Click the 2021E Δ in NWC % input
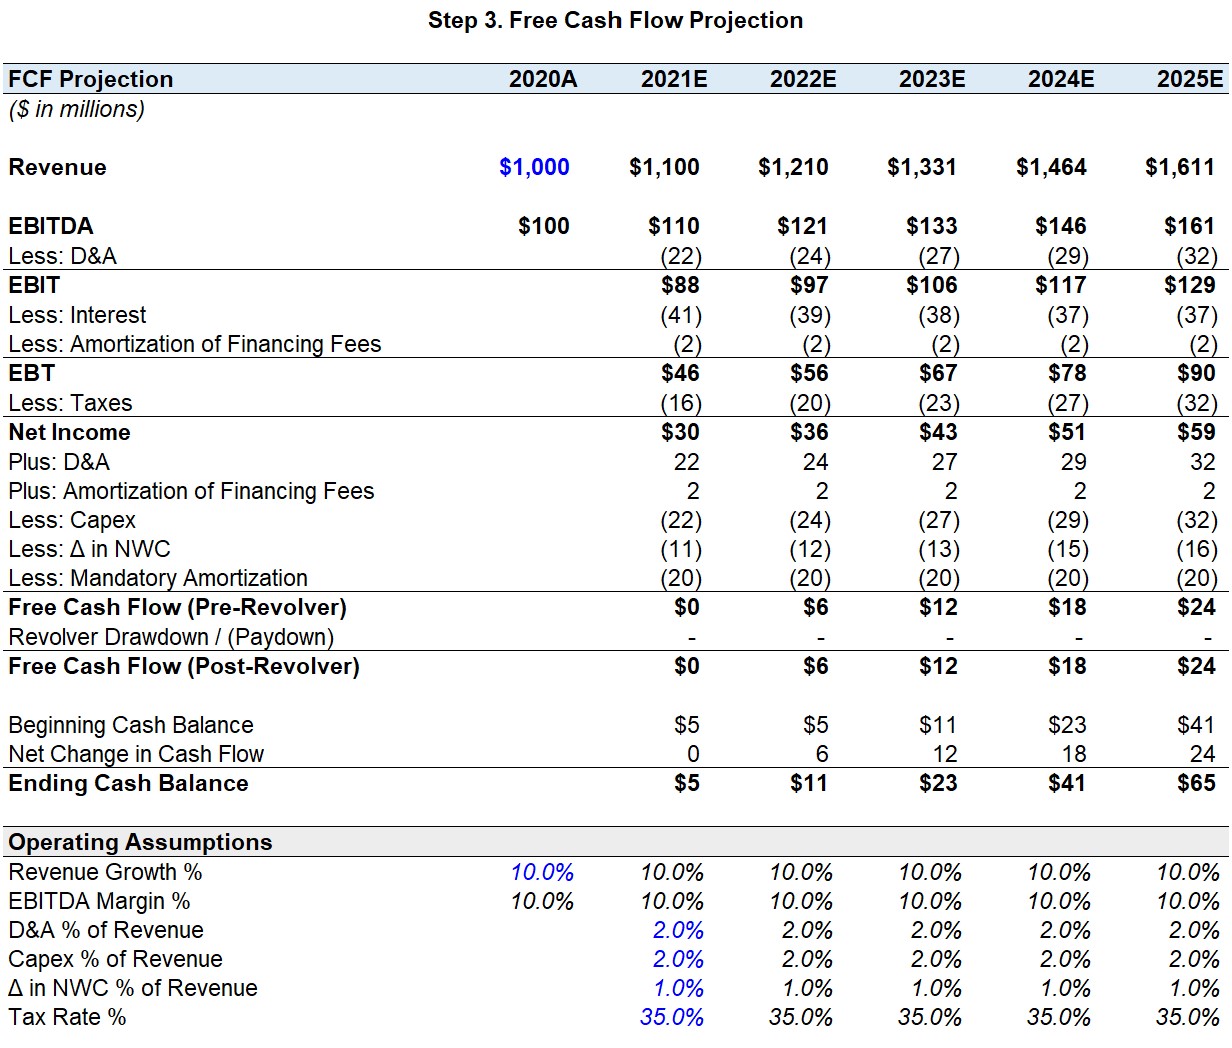The height and width of the screenshot is (1048, 1232). click(x=678, y=988)
